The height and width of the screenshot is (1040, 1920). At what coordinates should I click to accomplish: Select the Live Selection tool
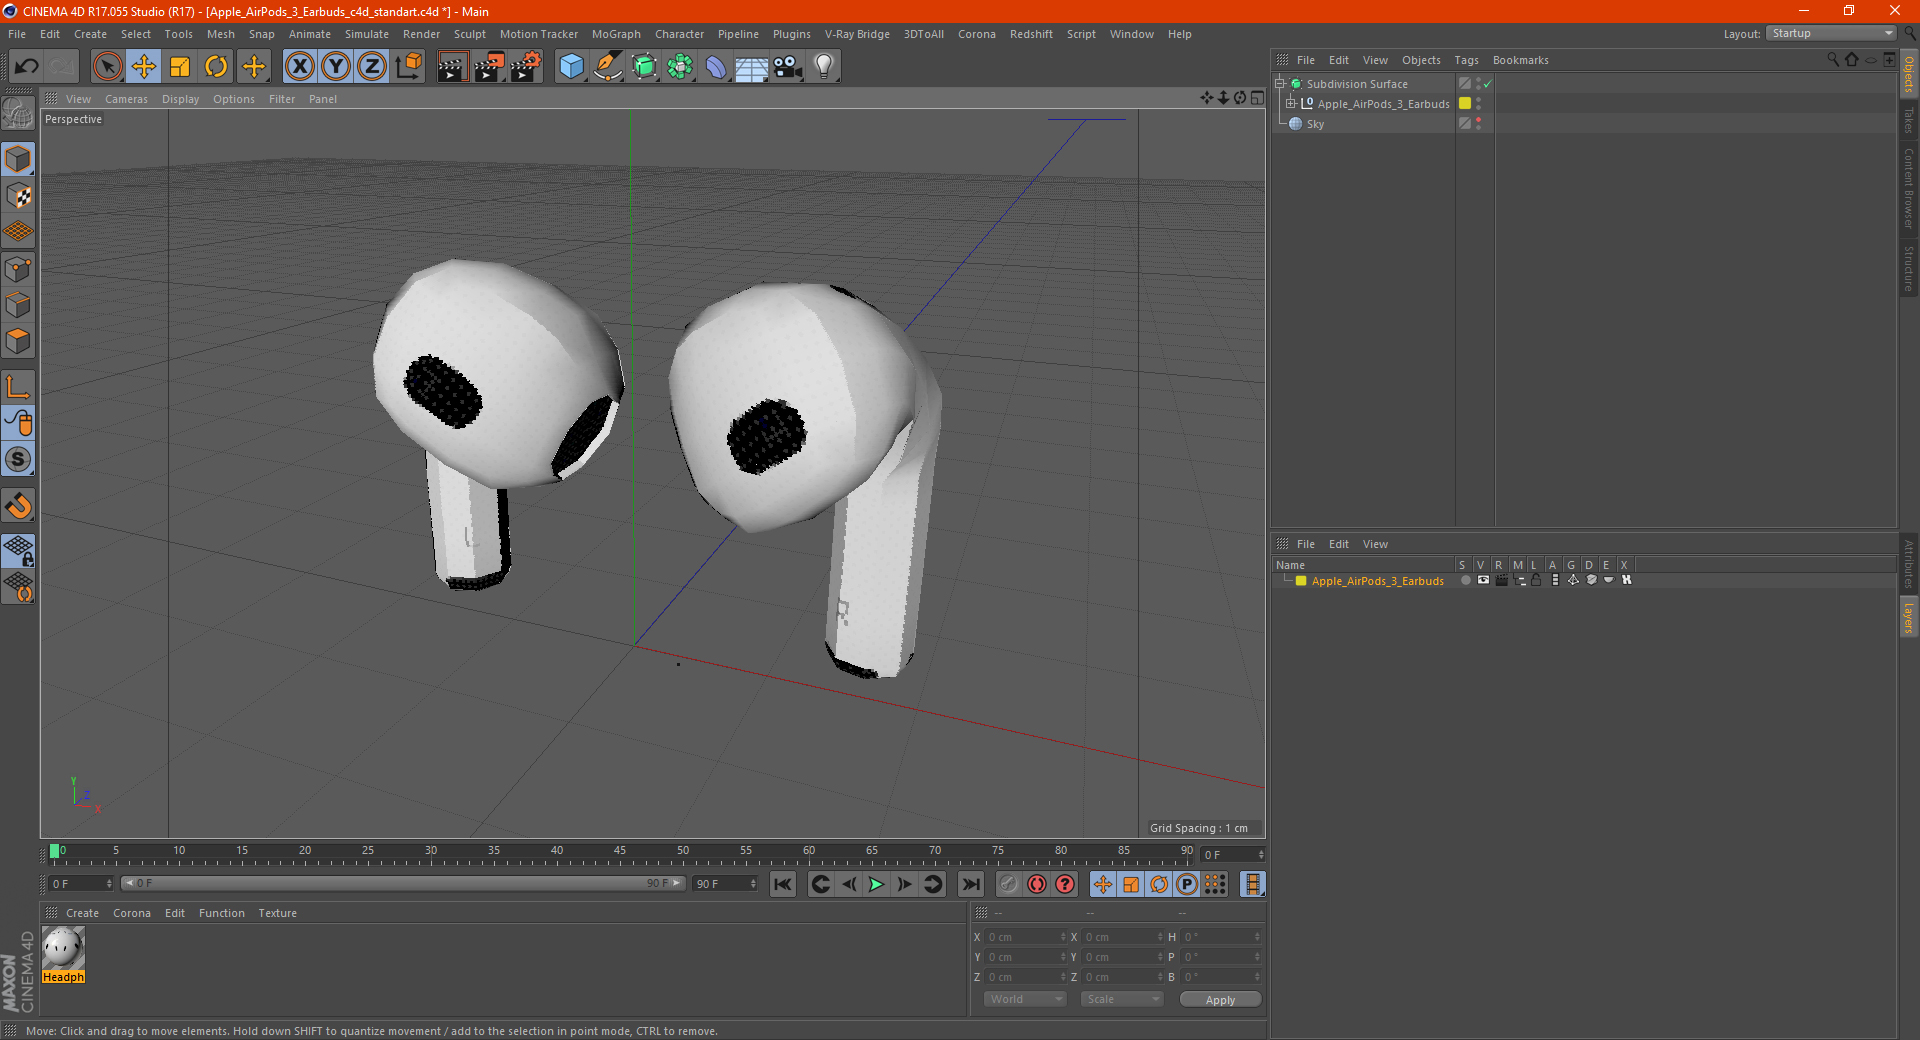point(107,67)
